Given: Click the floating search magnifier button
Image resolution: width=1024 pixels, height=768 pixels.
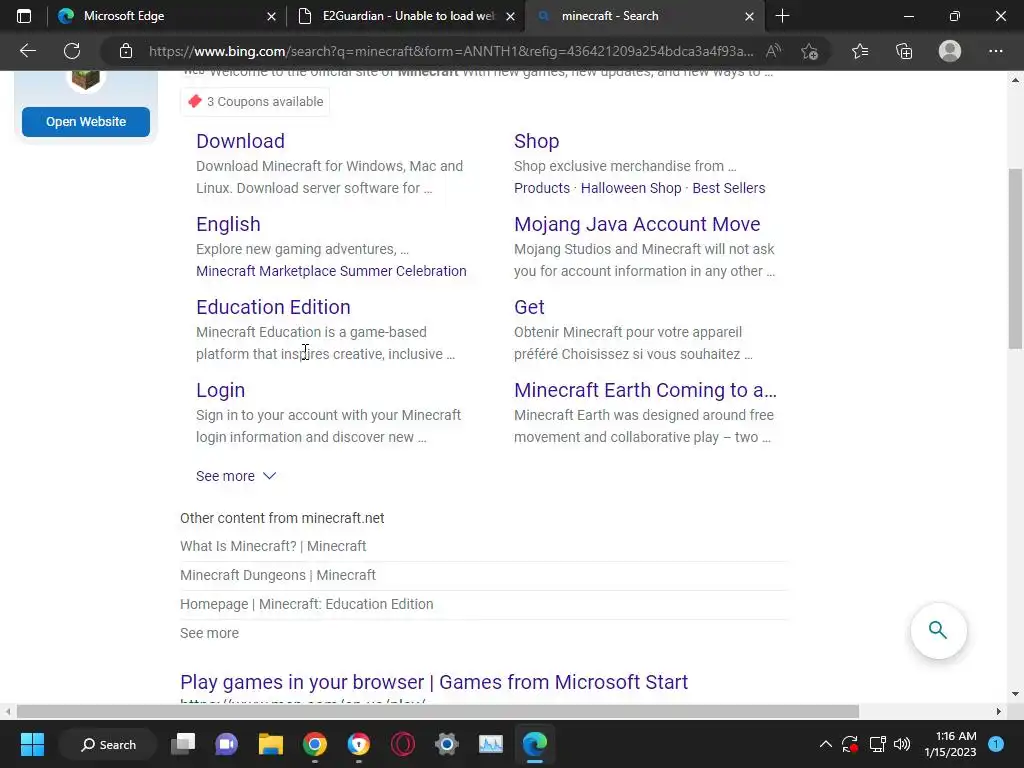Looking at the screenshot, I should point(938,630).
